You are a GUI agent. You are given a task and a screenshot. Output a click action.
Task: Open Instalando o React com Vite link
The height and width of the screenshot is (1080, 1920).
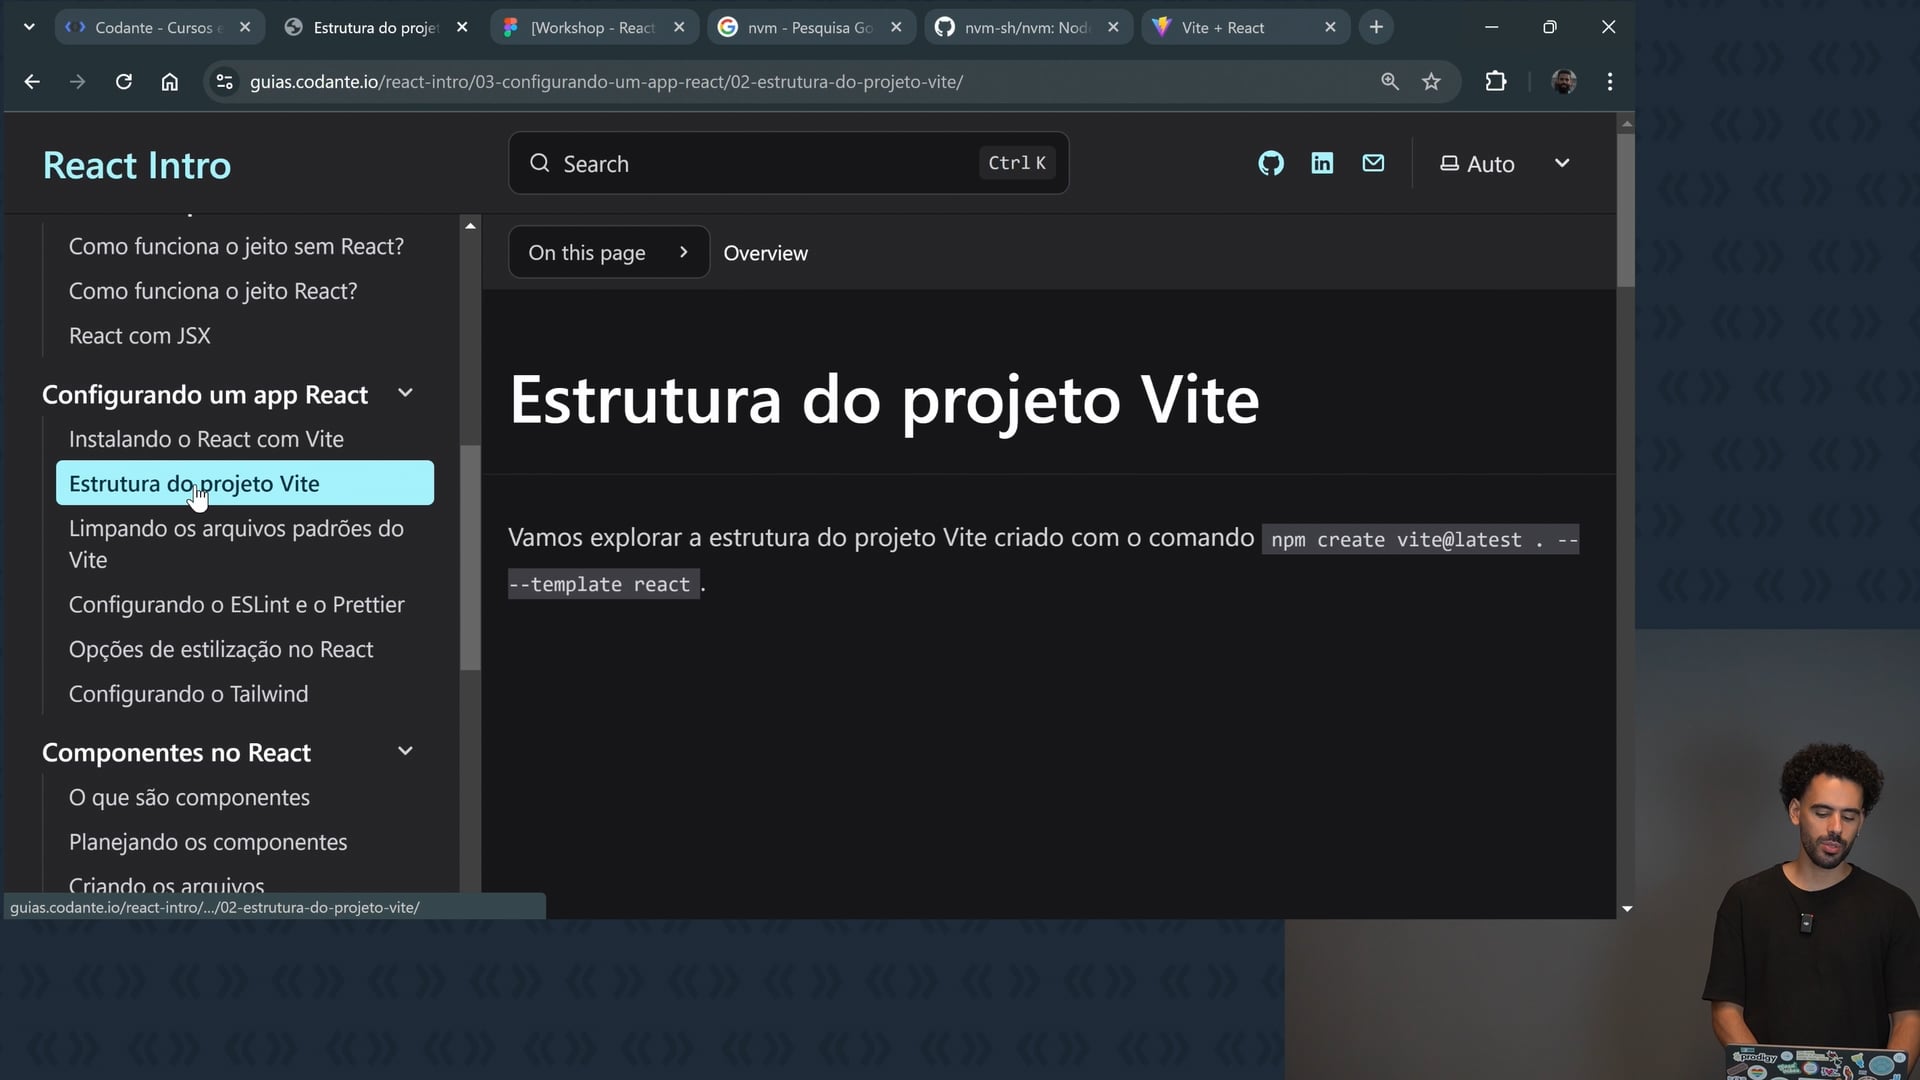click(x=206, y=439)
